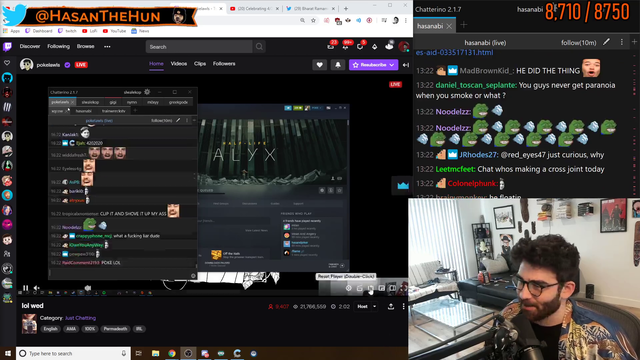Open the Prime loot crown icon
The height and width of the screenshot is (360, 640).
click(389, 47)
